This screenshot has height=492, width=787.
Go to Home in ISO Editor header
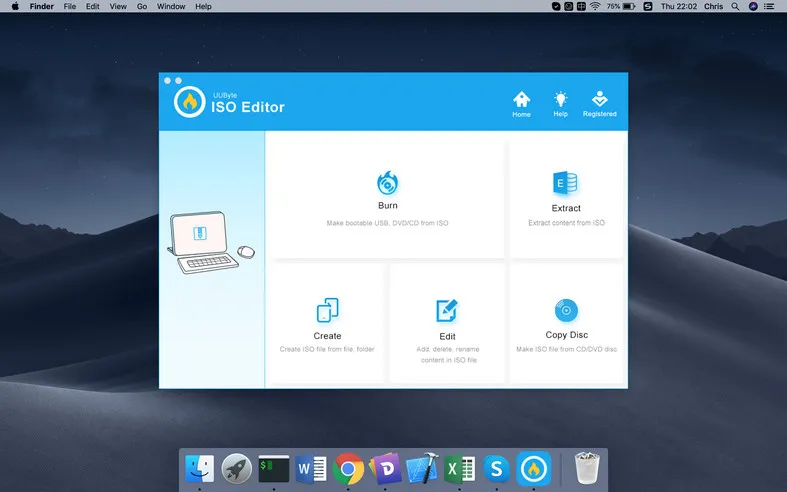tap(521, 104)
